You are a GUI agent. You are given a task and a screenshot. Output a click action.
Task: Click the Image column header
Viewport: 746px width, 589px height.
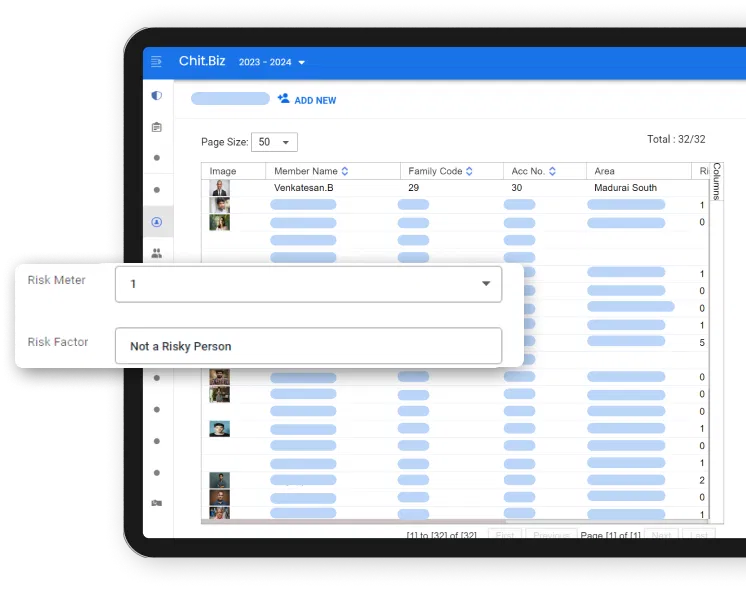[x=223, y=171]
